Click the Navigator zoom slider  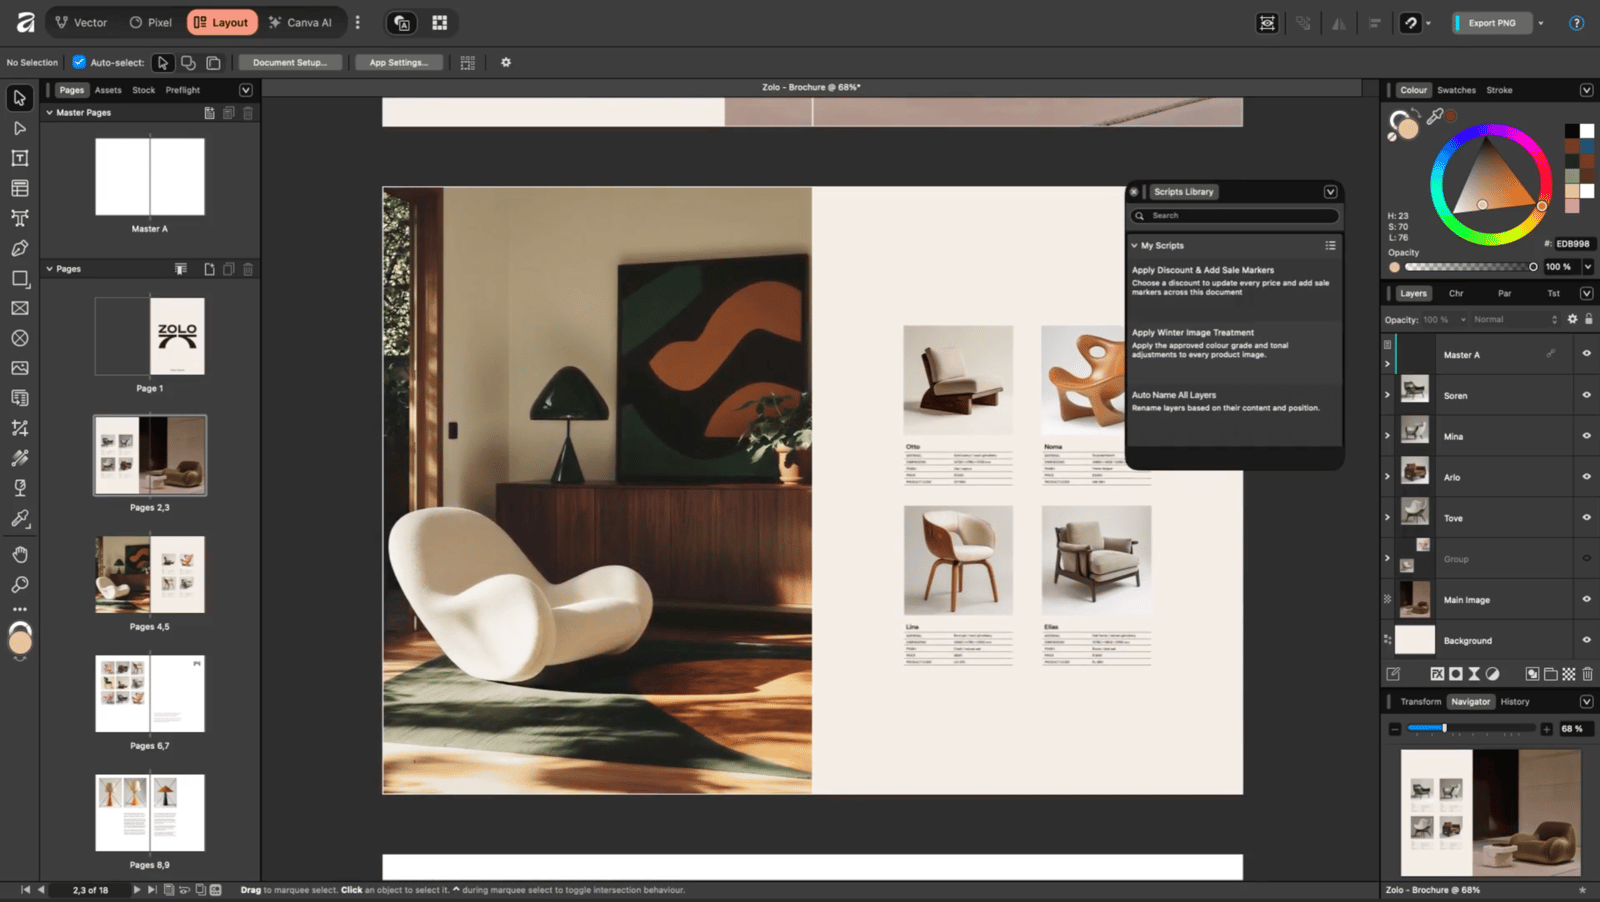click(x=1471, y=729)
